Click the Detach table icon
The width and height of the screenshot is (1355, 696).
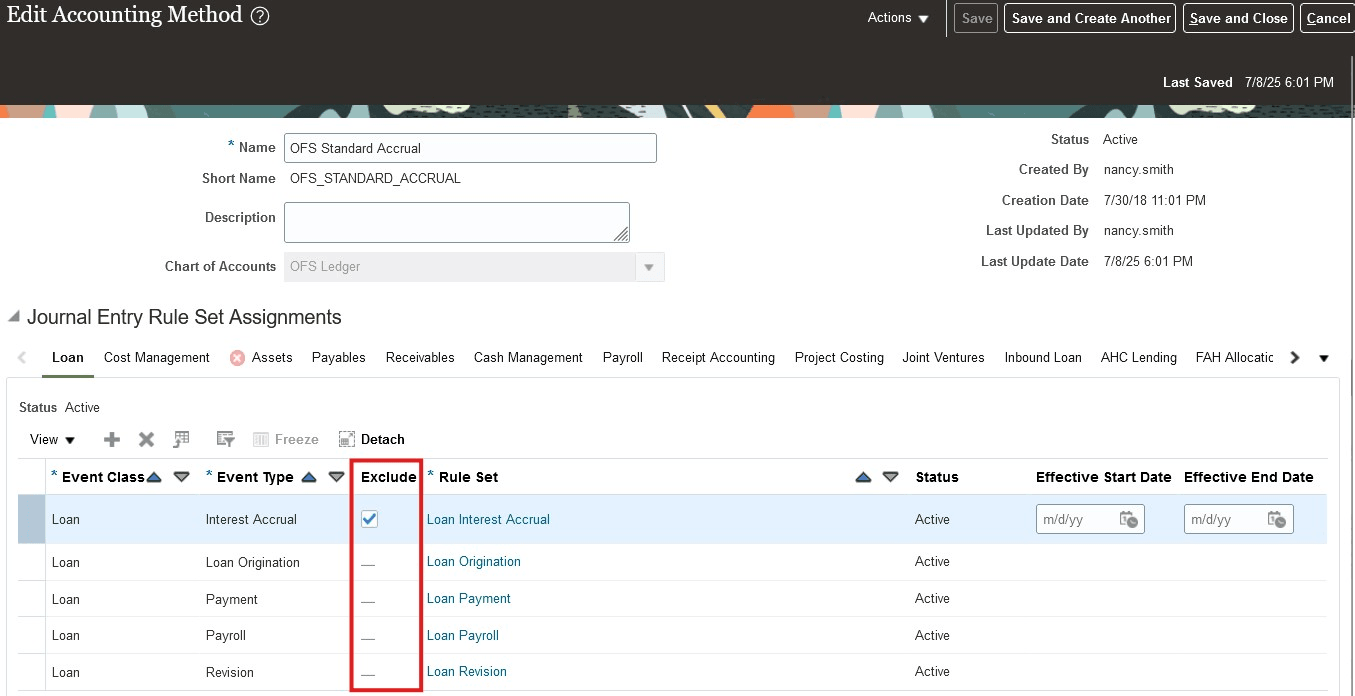(x=346, y=438)
